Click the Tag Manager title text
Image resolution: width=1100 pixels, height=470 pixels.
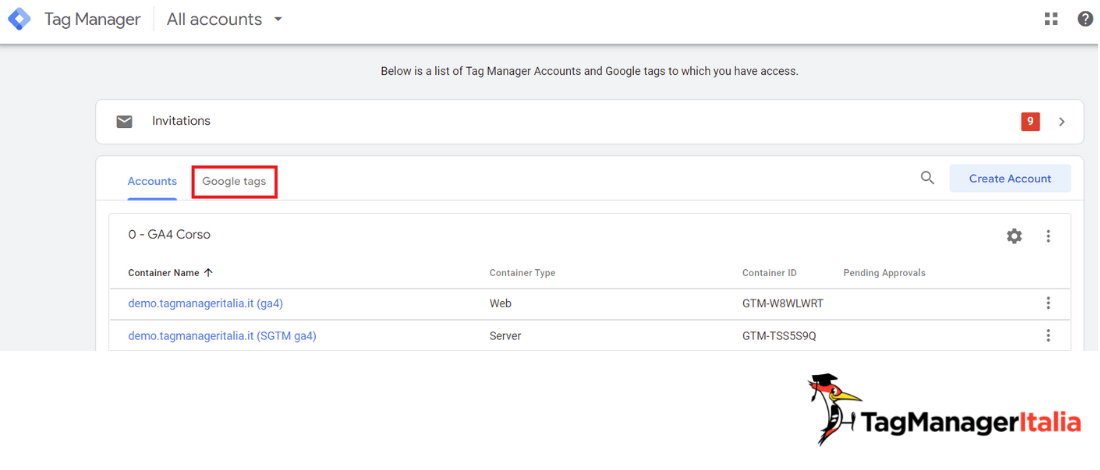point(93,20)
